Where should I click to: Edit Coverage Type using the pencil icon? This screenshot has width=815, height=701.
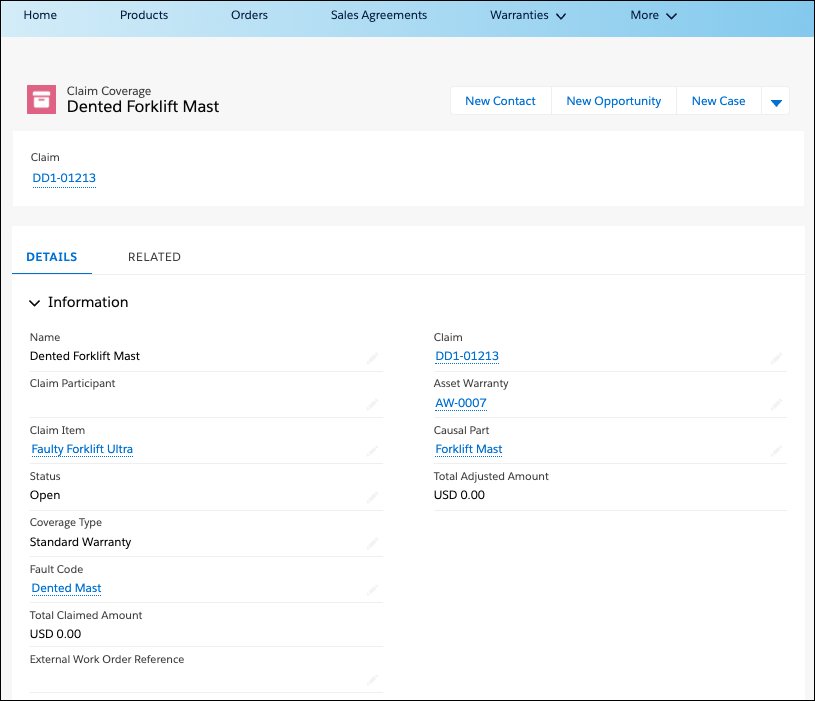pos(372,543)
